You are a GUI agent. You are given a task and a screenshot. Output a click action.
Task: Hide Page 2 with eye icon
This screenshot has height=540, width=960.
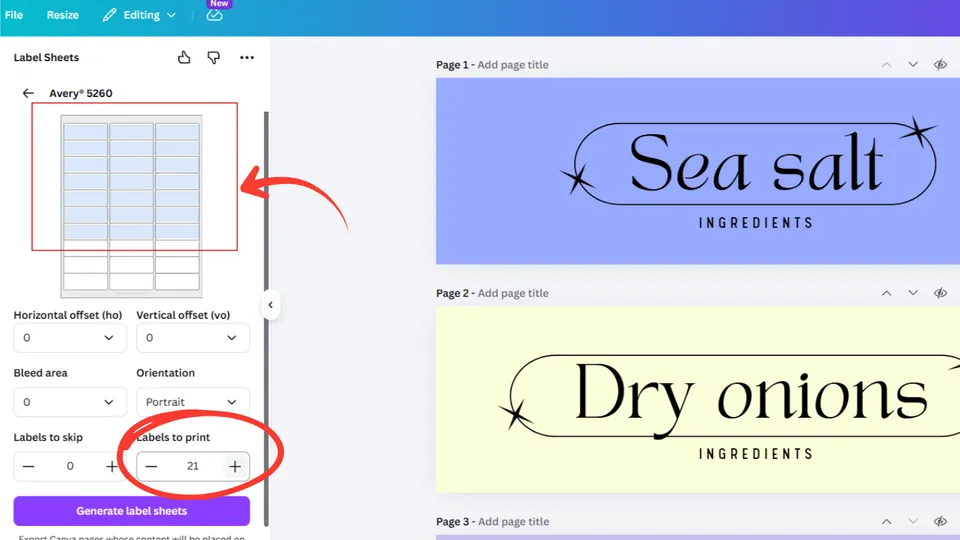pyautogui.click(x=940, y=293)
